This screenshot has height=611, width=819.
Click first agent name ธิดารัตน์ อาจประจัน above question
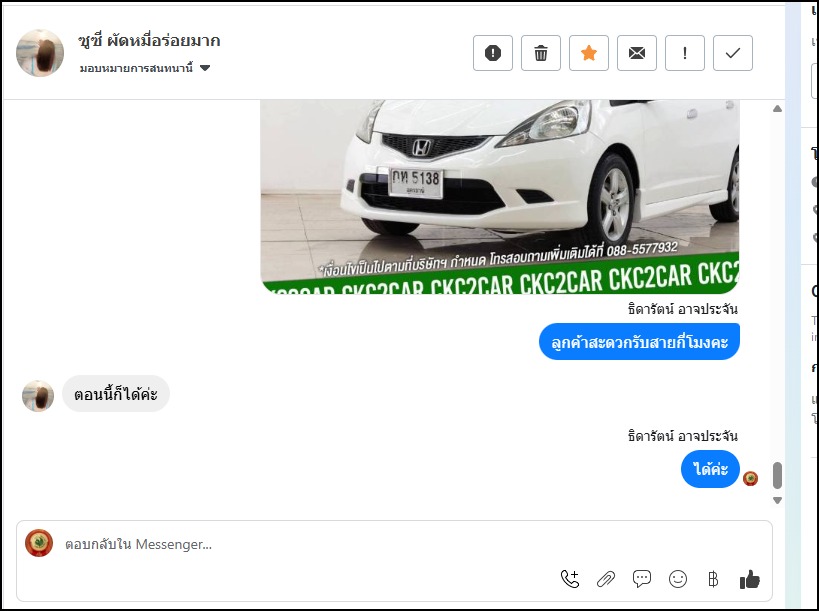click(683, 309)
